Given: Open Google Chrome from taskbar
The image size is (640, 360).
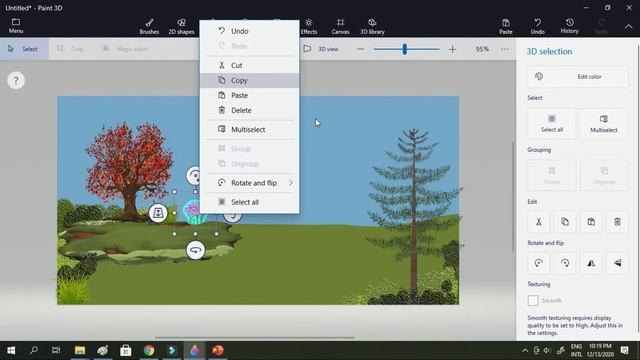Looking at the screenshot, I should 149,350.
